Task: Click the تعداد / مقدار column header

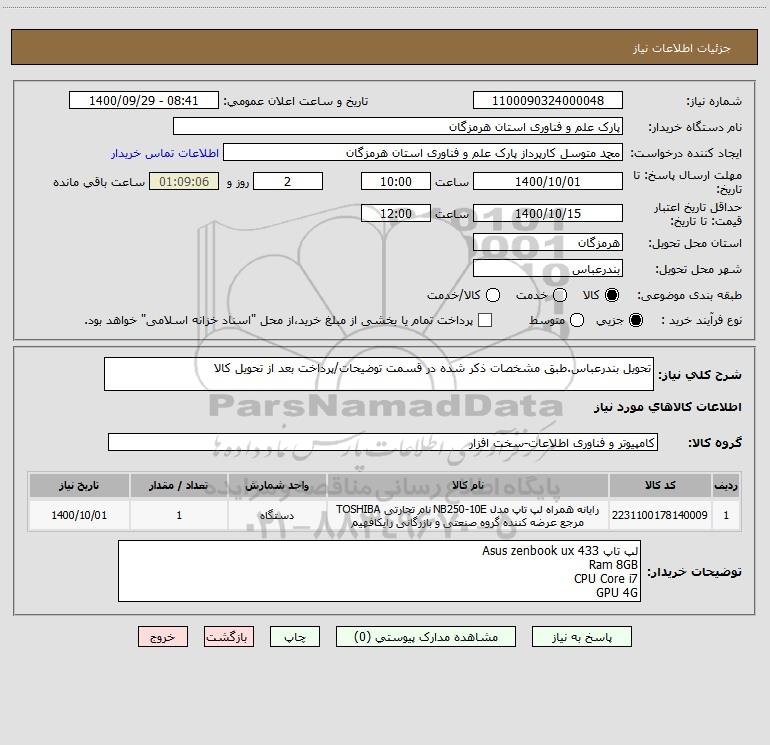Action: coord(179,486)
